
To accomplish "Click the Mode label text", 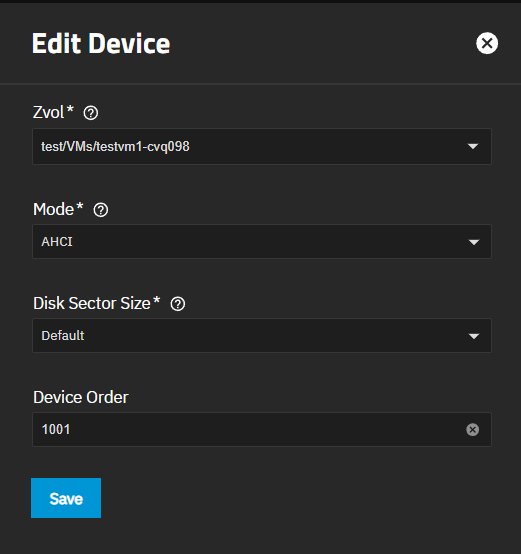I will [x=54, y=209].
